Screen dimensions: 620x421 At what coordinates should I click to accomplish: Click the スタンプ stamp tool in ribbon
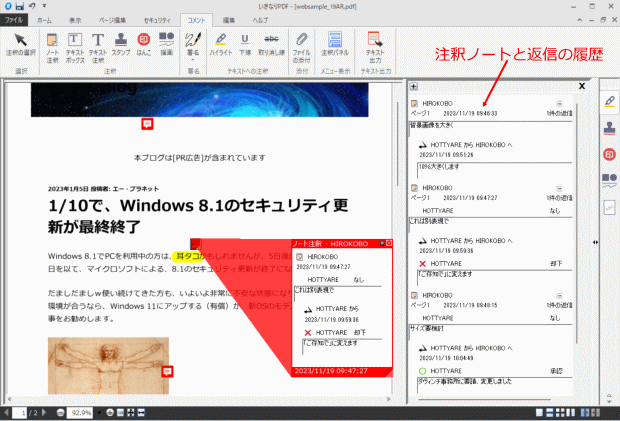click(121, 45)
